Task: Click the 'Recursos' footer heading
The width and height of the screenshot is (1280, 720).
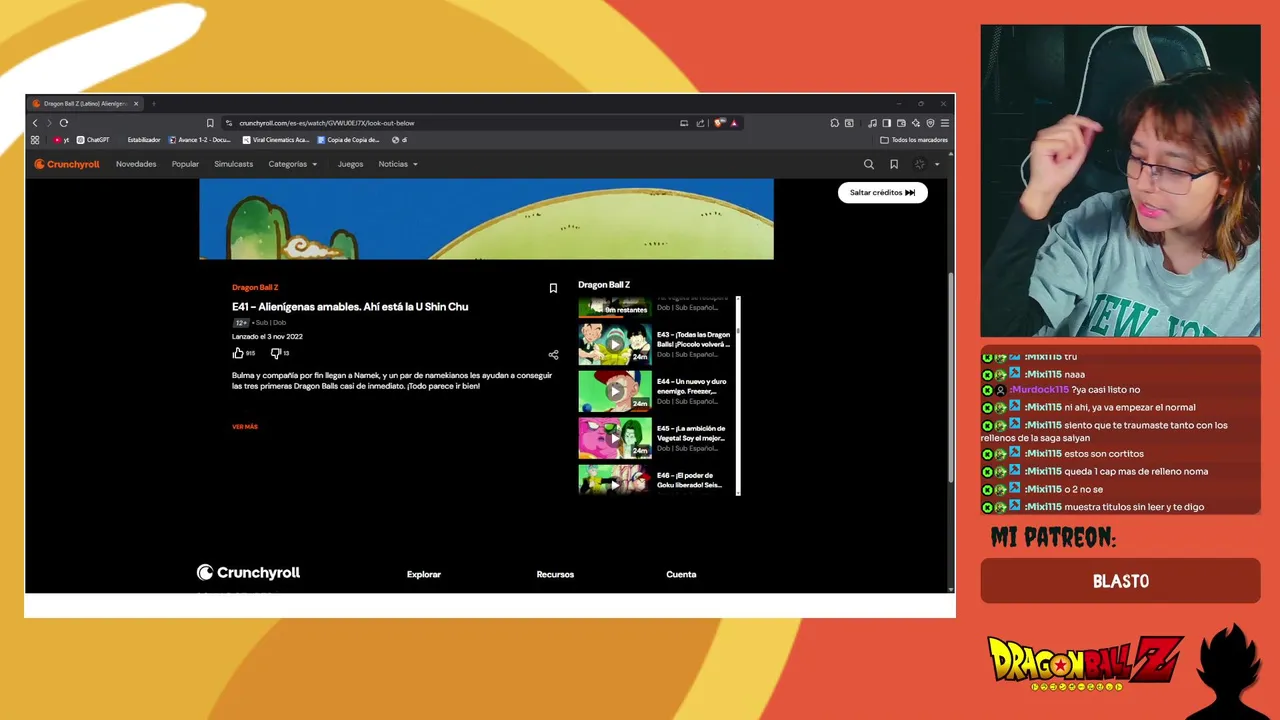Action: (x=555, y=574)
